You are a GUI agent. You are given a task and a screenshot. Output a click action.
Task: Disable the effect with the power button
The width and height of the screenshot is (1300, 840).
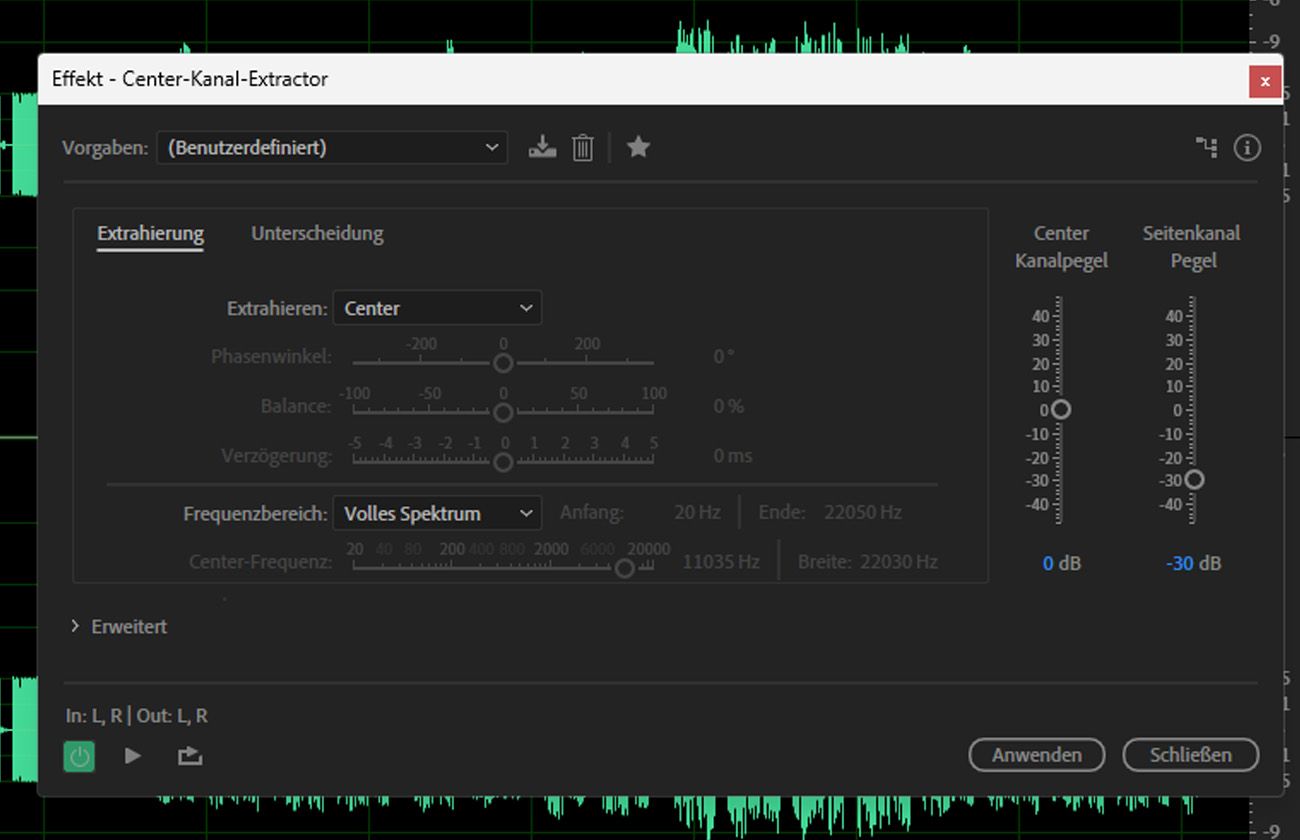pyautogui.click(x=79, y=756)
